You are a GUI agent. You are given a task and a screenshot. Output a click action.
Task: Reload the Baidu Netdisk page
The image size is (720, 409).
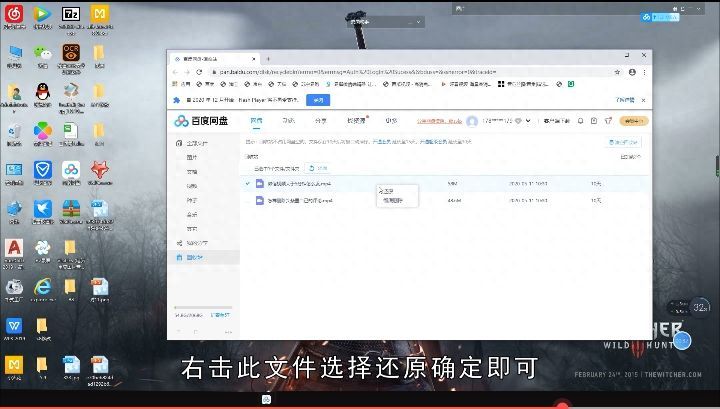pos(199,72)
